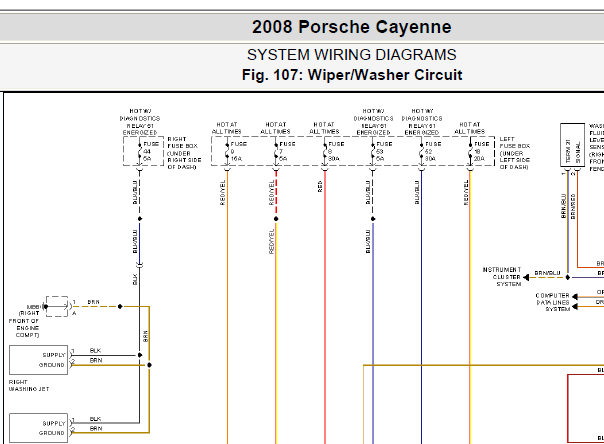Click the Right Washing Jet component box
604x444 pixels.
[39, 360]
